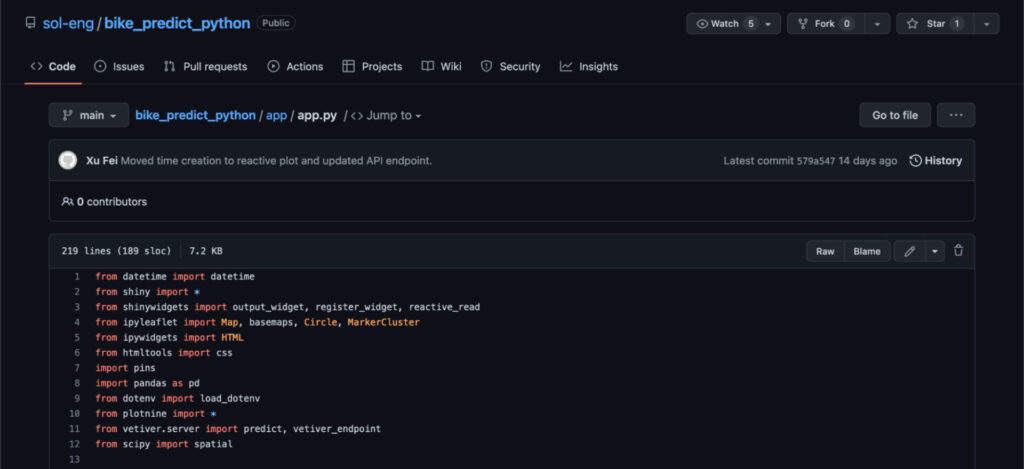This screenshot has width=1024, height=469.
Task: Click the shinywidgets import line
Action: [287, 307]
